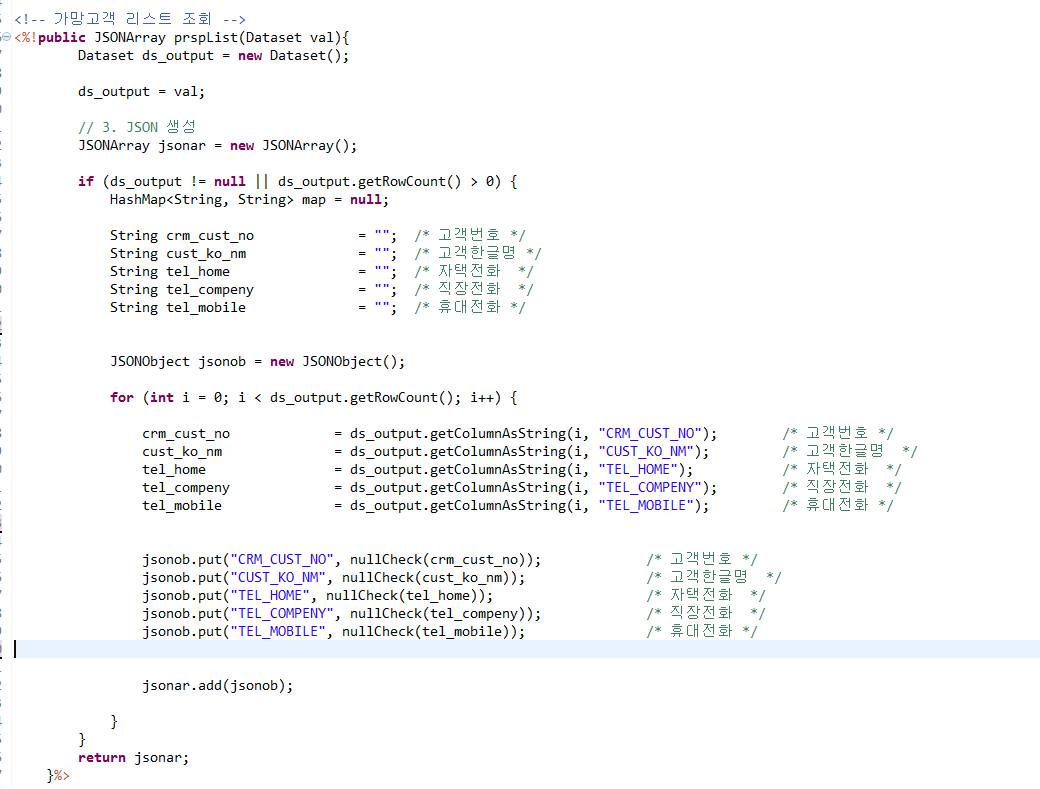This screenshot has width=1040, height=789.
Task: Click the "return jsonar;" statement
Action: (x=133, y=758)
